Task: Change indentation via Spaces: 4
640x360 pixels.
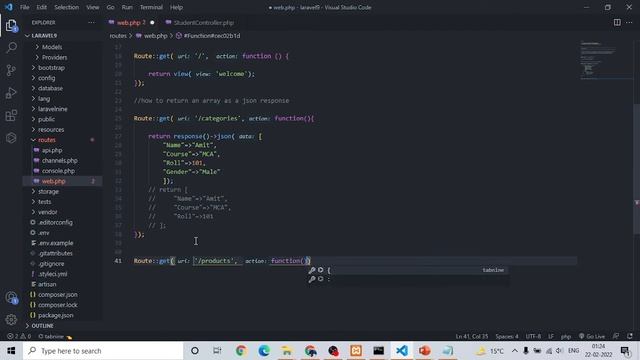Action: click(507, 336)
